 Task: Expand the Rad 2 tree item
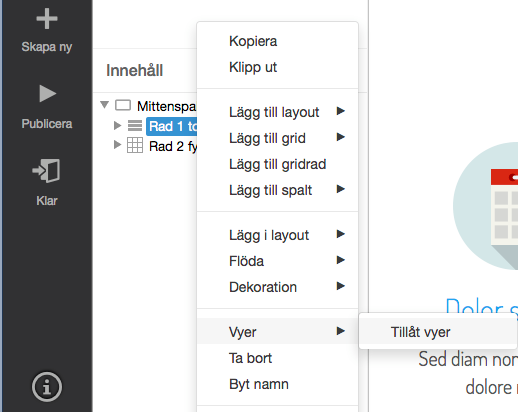click(x=117, y=145)
